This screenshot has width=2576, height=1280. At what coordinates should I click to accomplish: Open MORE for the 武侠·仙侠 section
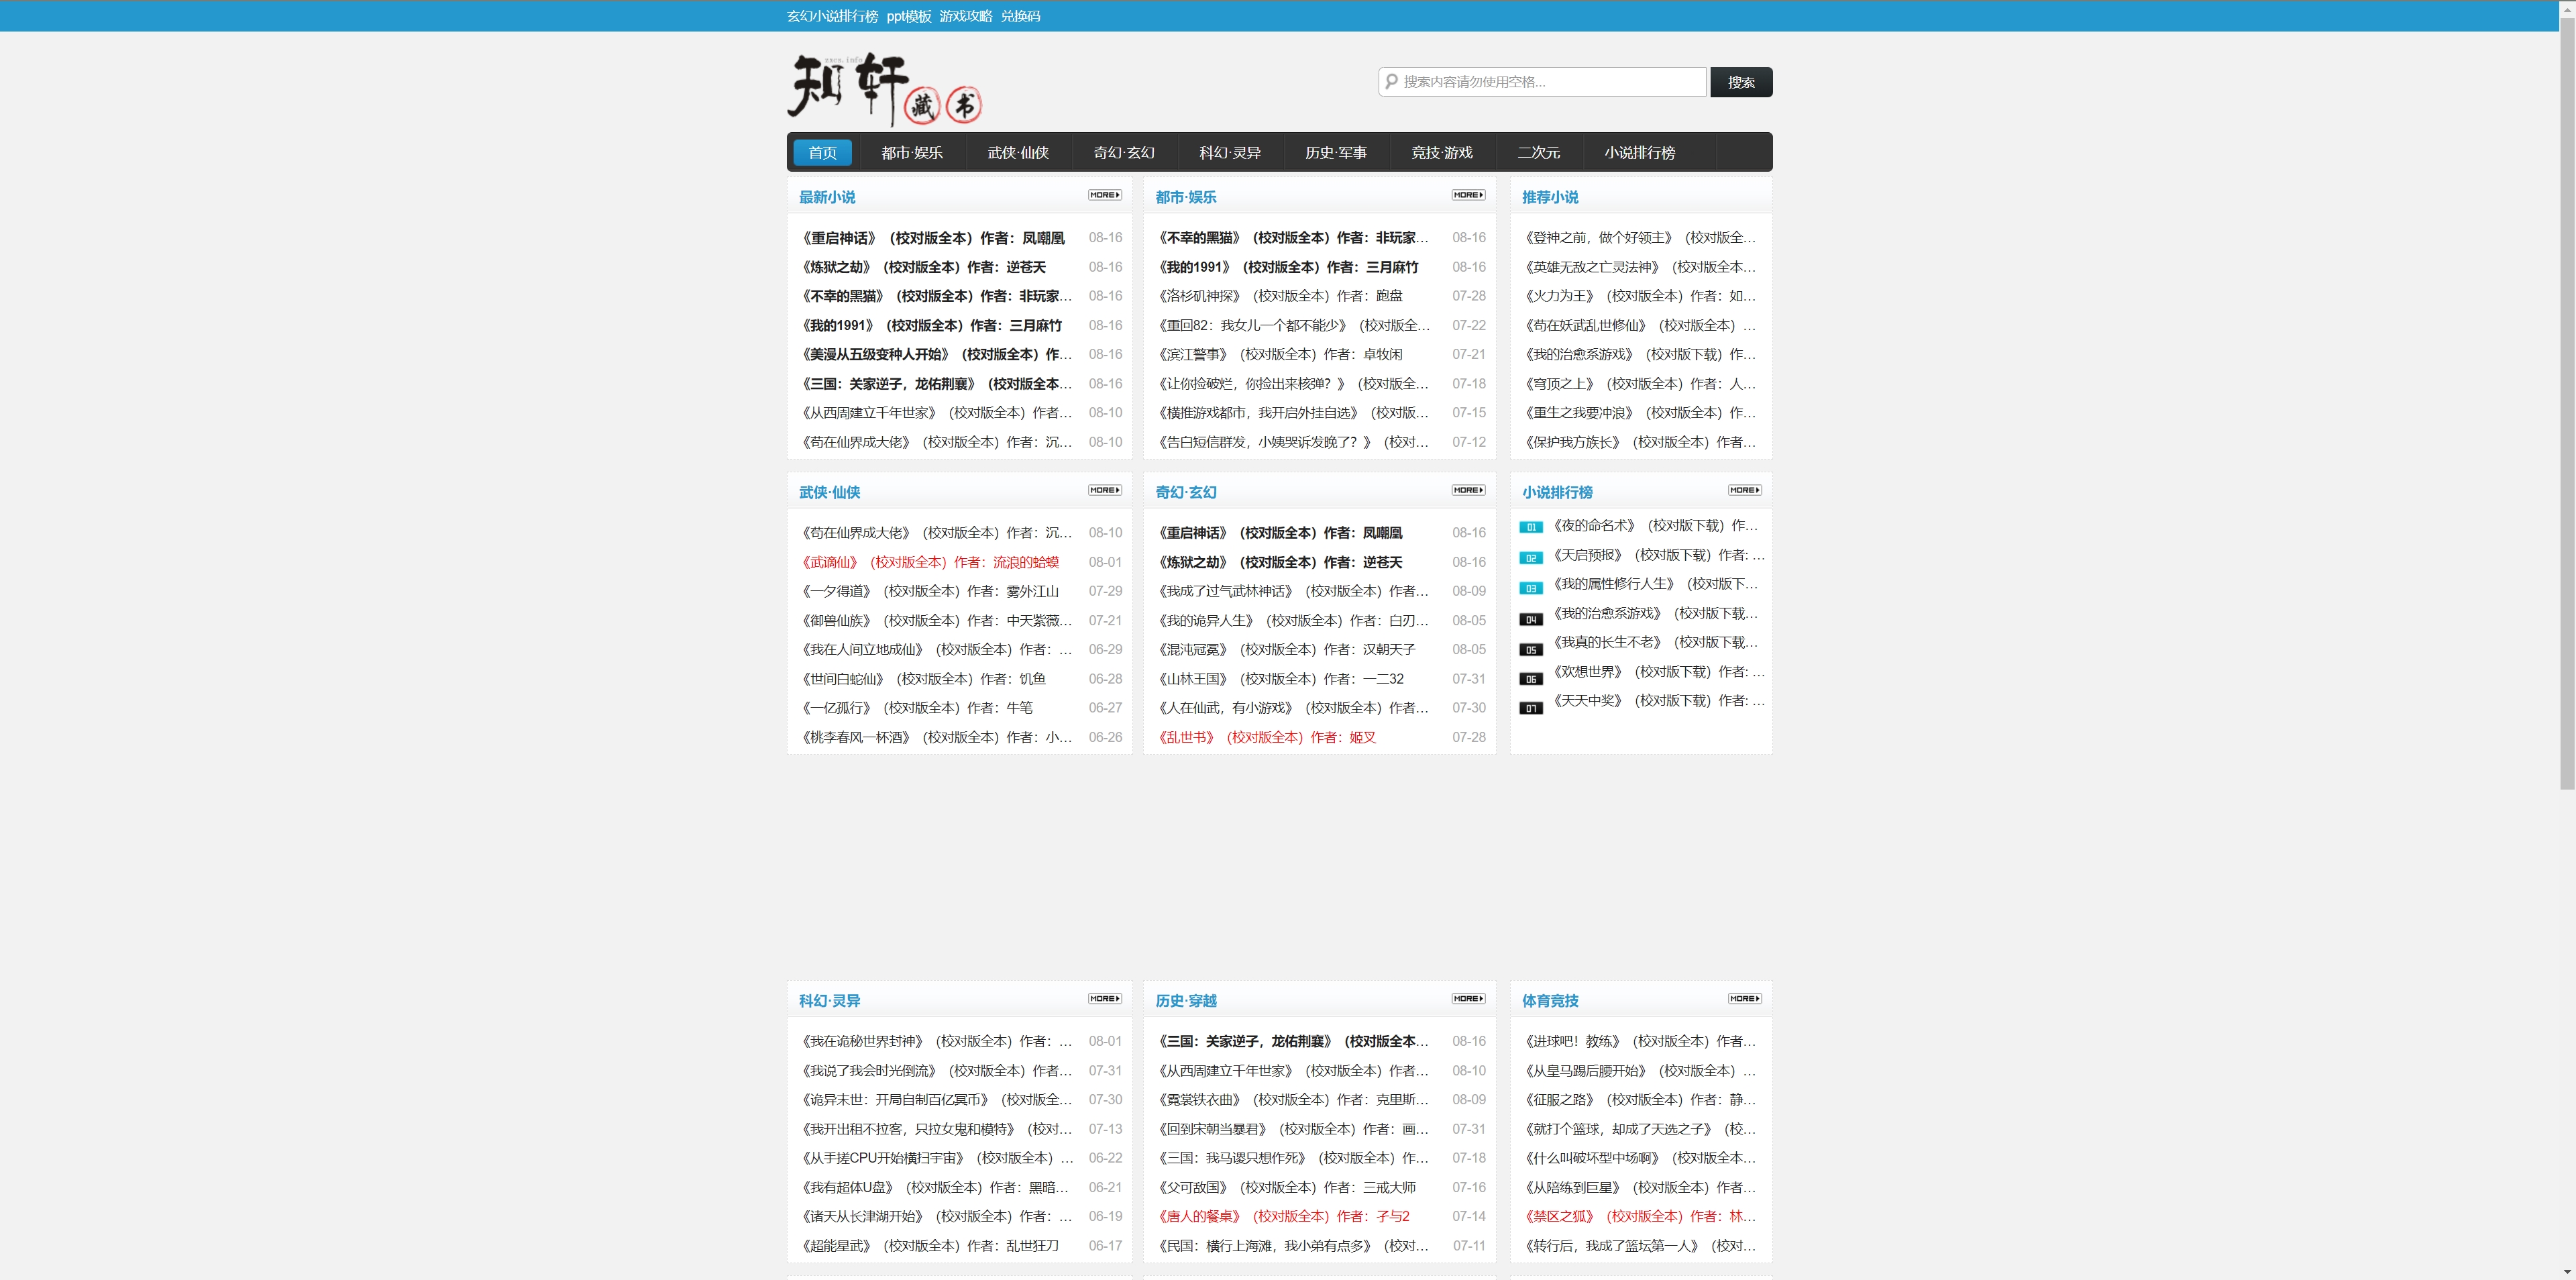tap(1104, 490)
